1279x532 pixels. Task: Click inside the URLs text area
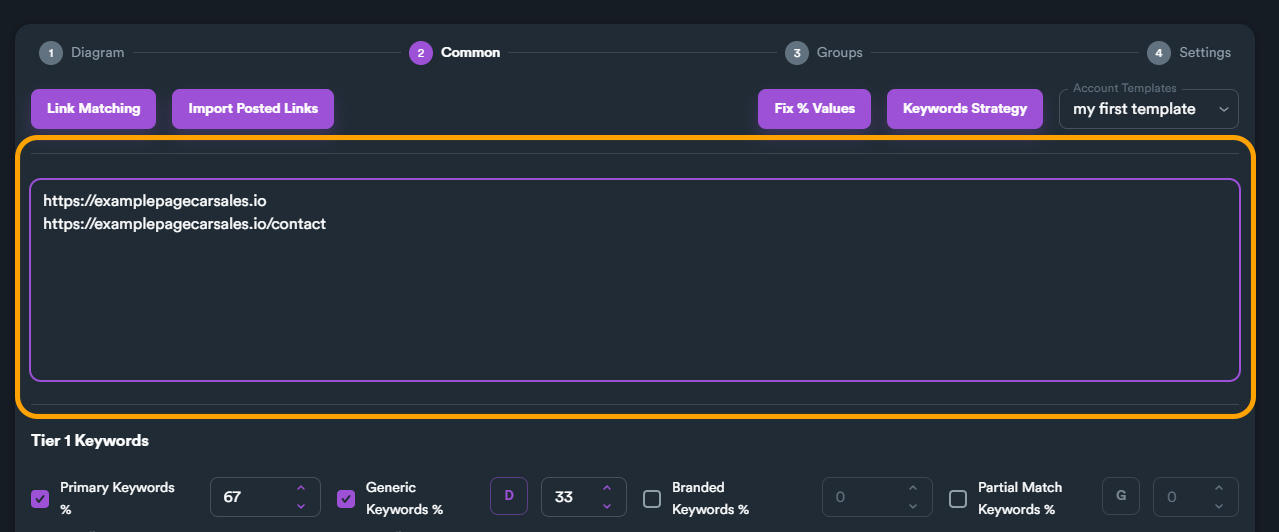click(635, 280)
